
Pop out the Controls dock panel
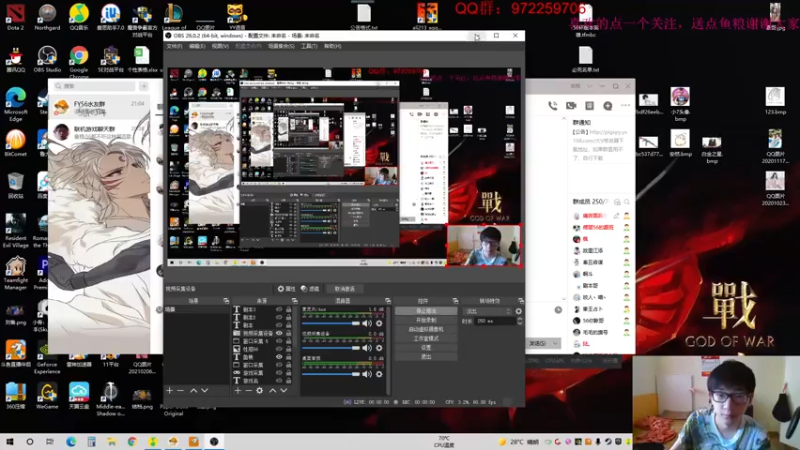click(x=455, y=301)
